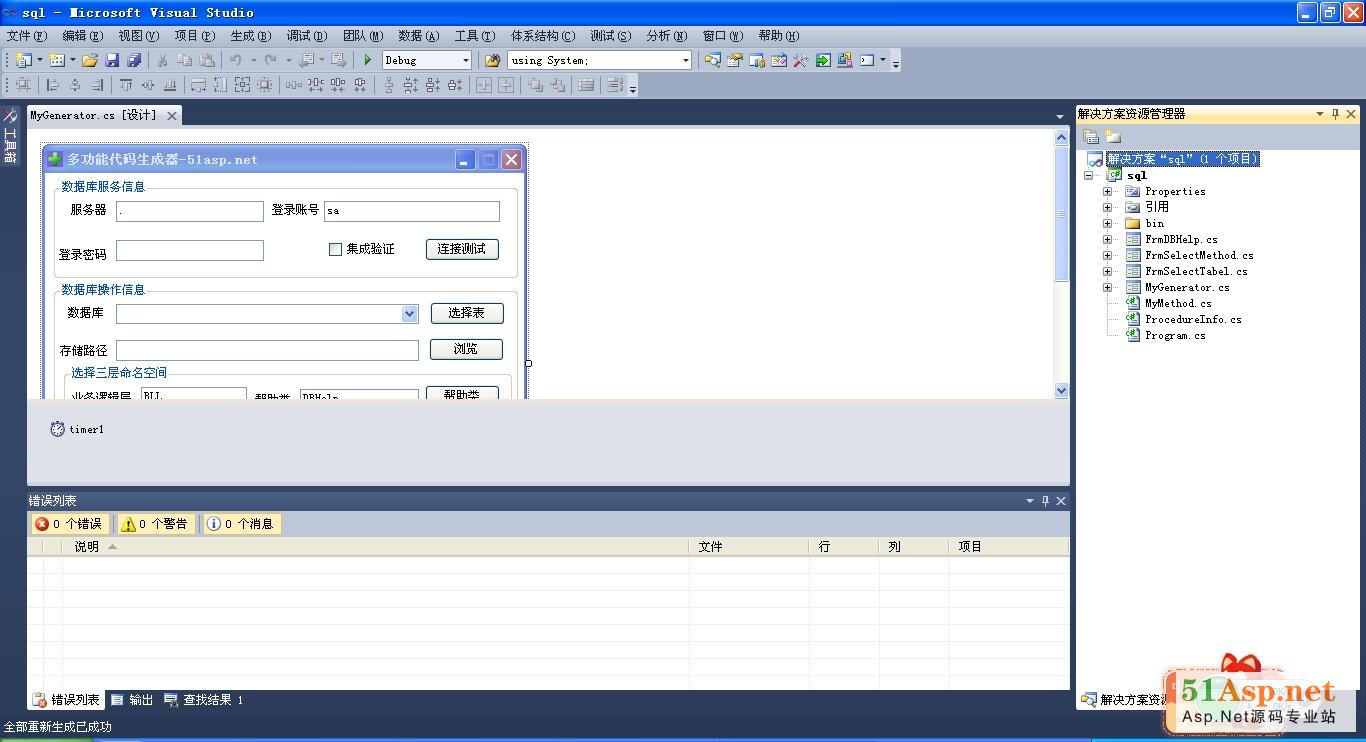1366x742 pixels.
Task: Expand the MyGenerator.cs node
Action: (x=1107, y=287)
